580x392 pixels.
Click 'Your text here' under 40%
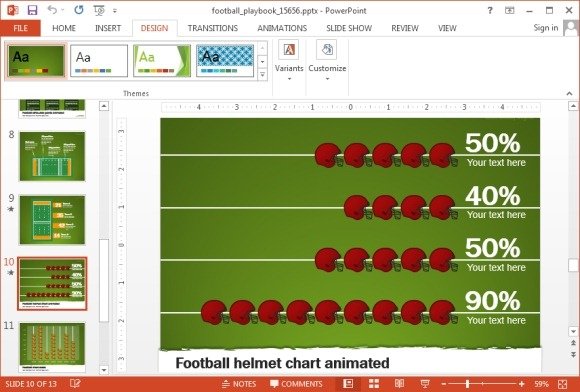tap(496, 215)
